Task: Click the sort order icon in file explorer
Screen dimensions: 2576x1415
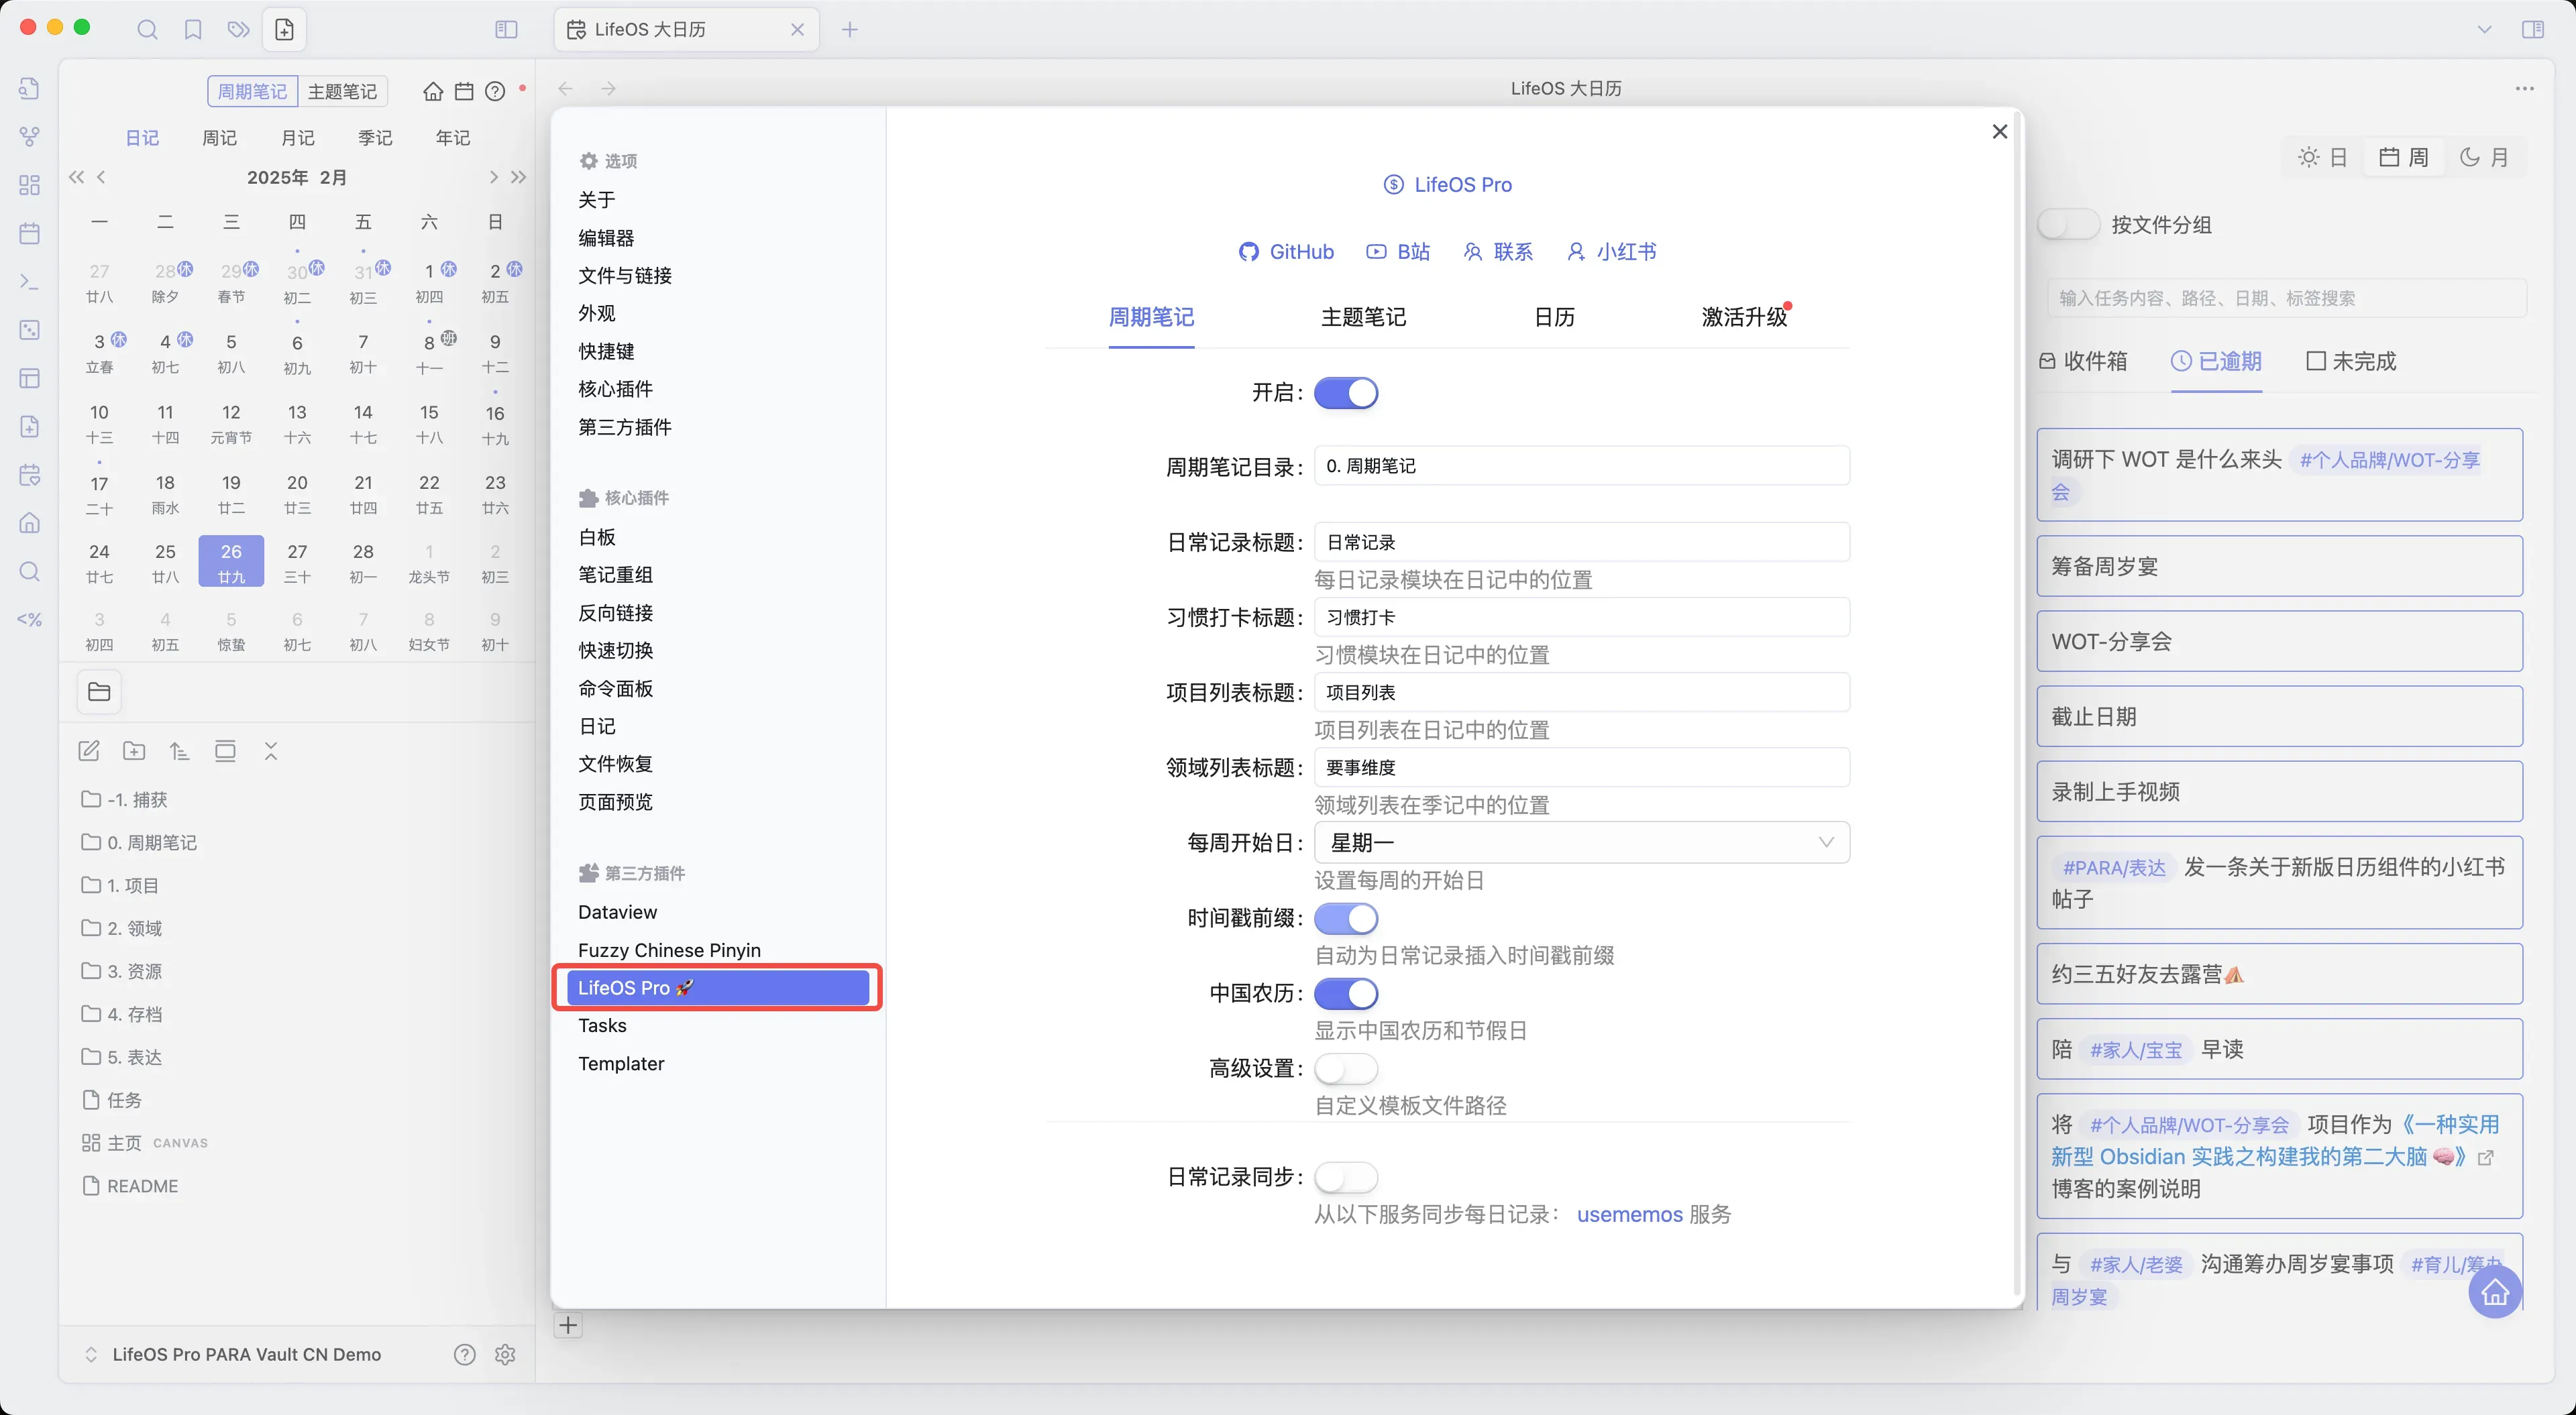Action: pyautogui.click(x=179, y=751)
